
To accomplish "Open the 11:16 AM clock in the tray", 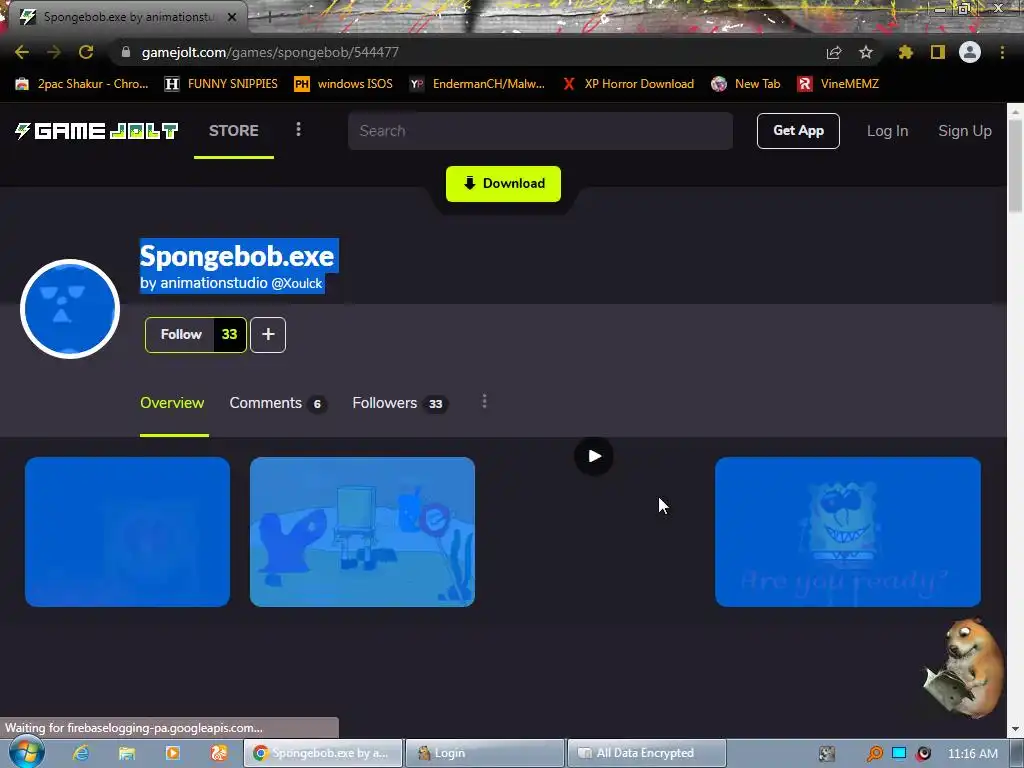I will click(972, 753).
